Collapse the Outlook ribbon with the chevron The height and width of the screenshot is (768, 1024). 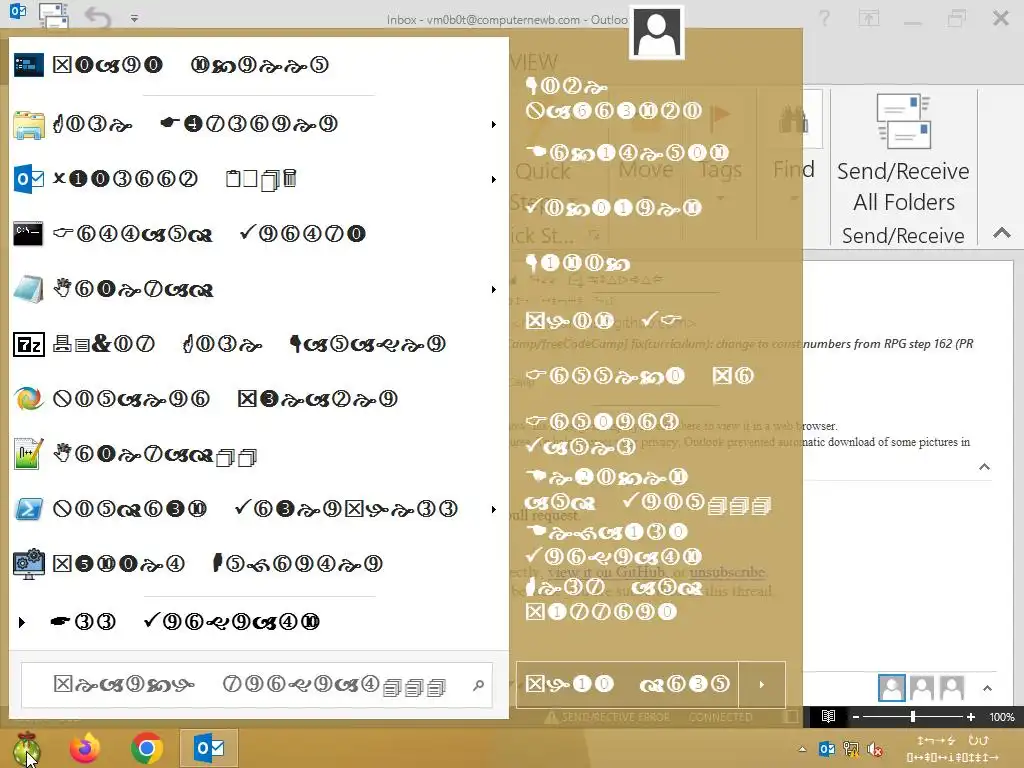pyautogui.click(x=1002, y=232)
